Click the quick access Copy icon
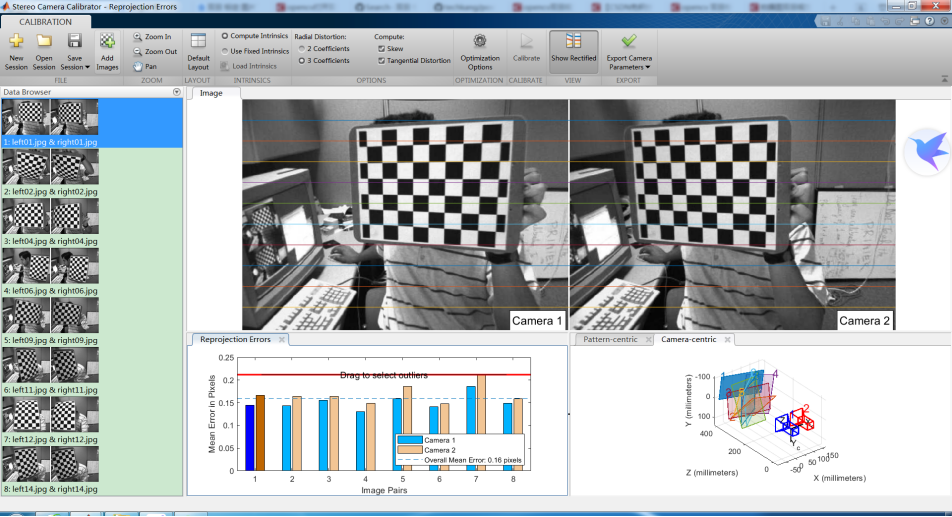 [855, 21]
